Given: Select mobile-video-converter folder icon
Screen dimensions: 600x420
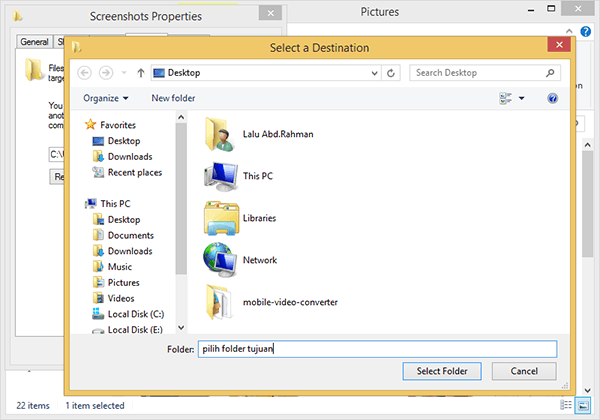Looking at the screenshot, I should [218, 302].
